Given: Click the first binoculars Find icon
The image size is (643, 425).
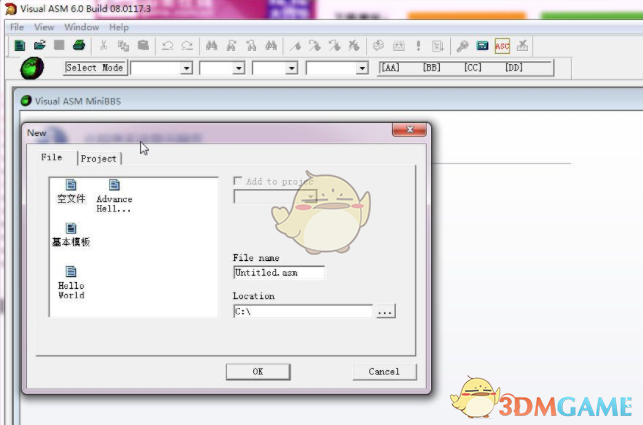Looking at the screenshot, I should click(212, 46).
